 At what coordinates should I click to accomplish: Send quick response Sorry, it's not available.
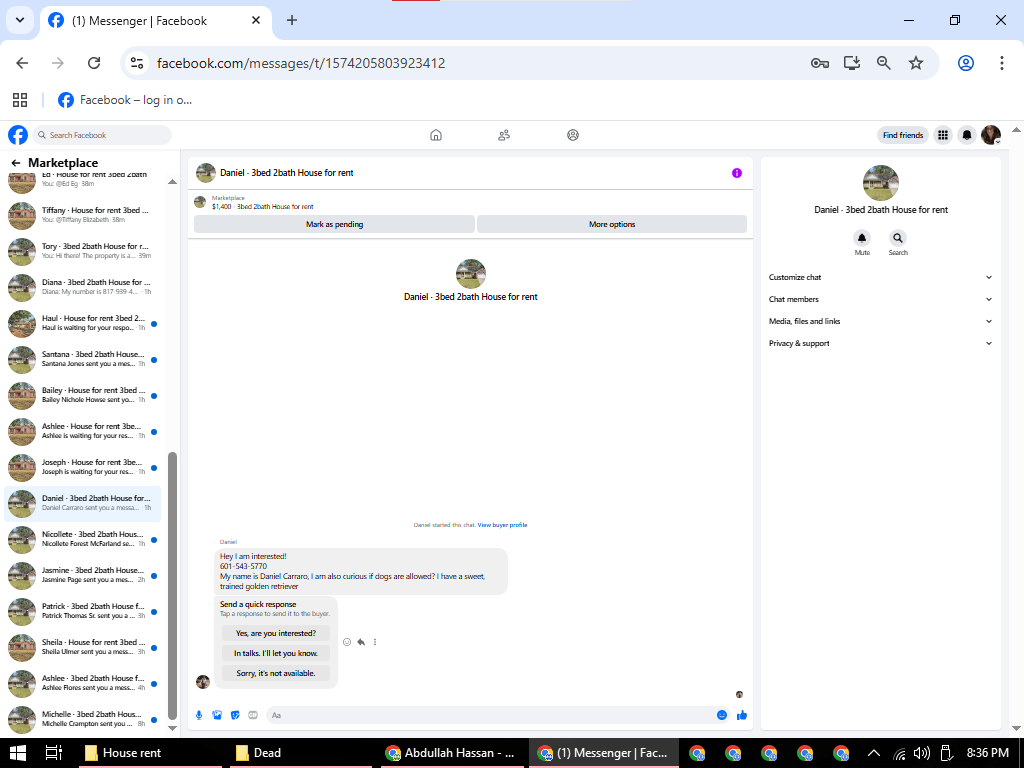coord(276,673)
